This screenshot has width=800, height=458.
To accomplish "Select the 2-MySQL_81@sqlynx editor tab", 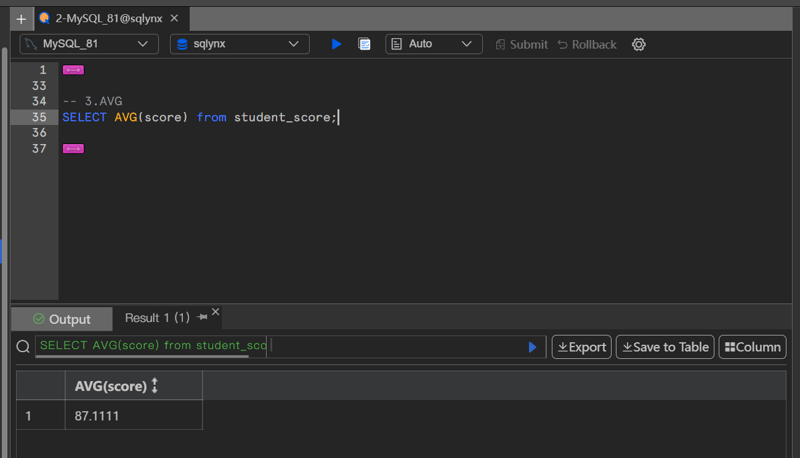I will click(x=112, y=19).
